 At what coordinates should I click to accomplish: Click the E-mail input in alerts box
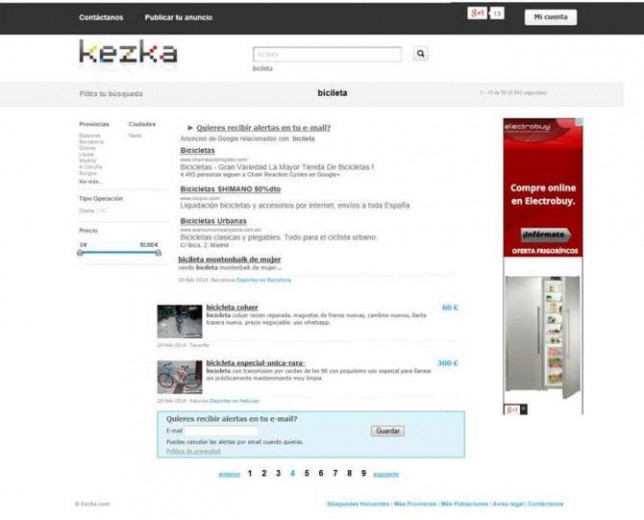point(221,430)
